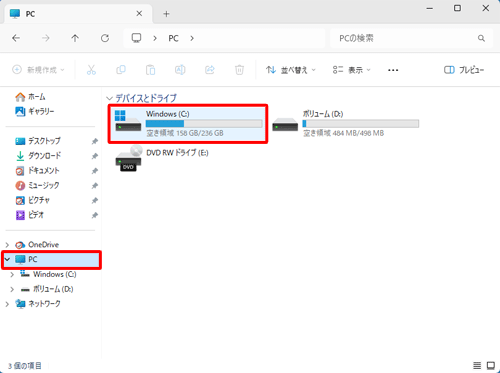Click the search magnifier icon
This screenshot has height=373, width=500.
pyautogui.click(x=481, y=38)
